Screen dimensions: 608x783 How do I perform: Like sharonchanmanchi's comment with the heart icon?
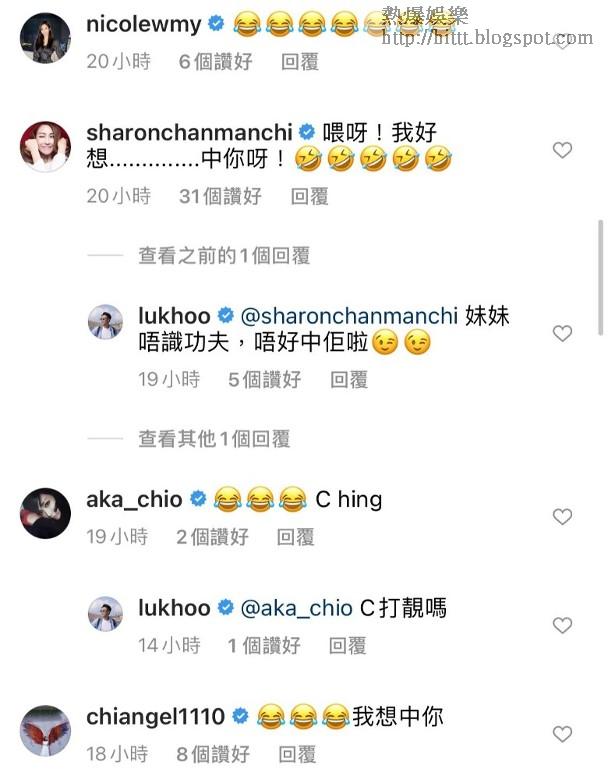pyautogui.click(x=562, y=150)
